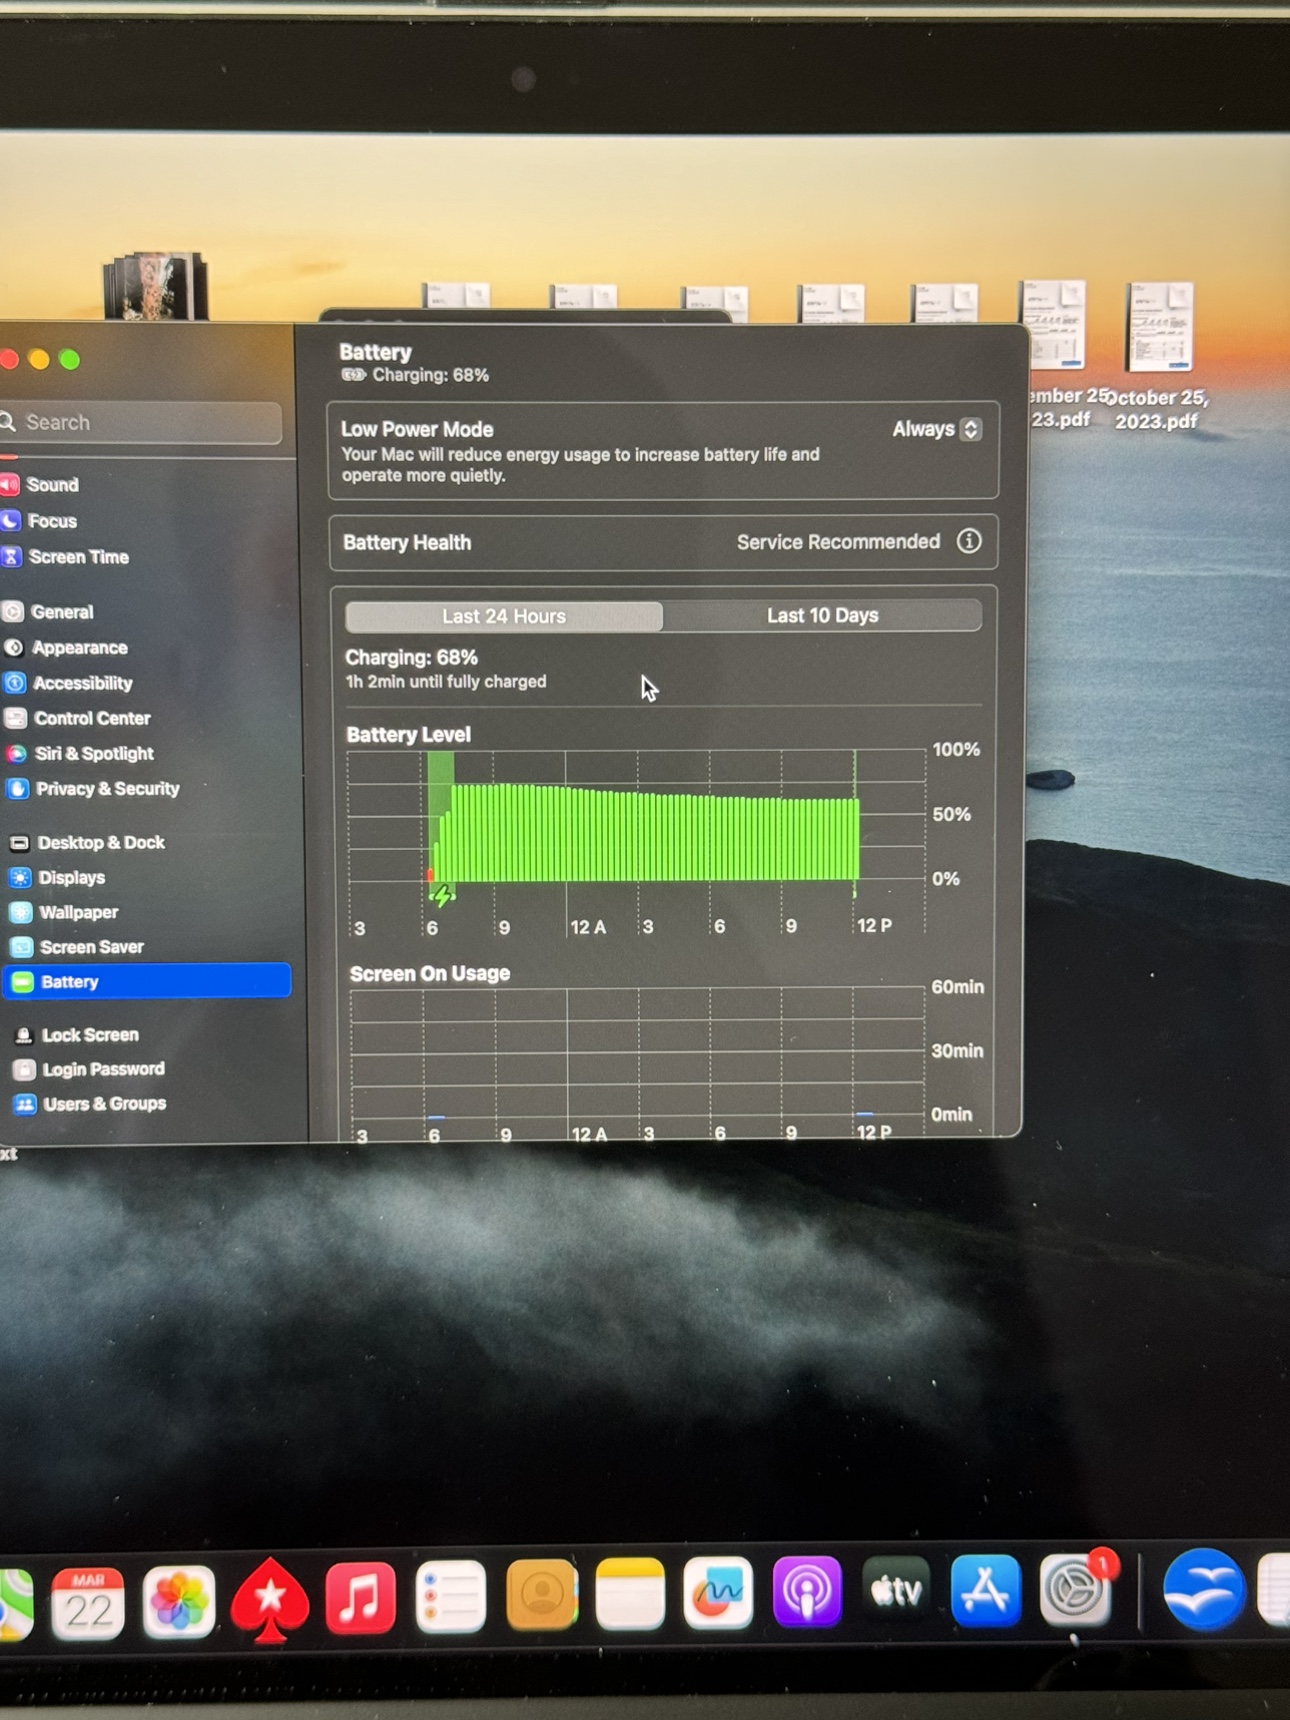Open Screen Time in the sidebar
Viewport: 1290px width, 1720px height.
click(x=78, y=557)
